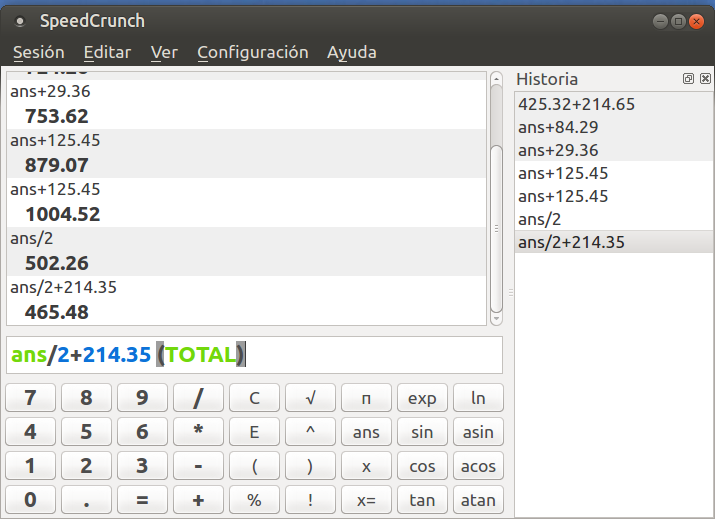This screenshot has width=715, height=519.
Task: Click the asin function button
Action: pyautogui.click(x=478, y=431)
